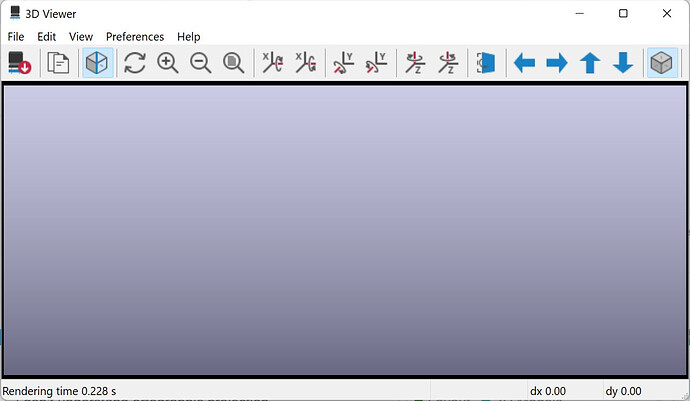This screenshot has width=690, height=401.
Task: Close the 3D Viewer window
Action: 667,14
